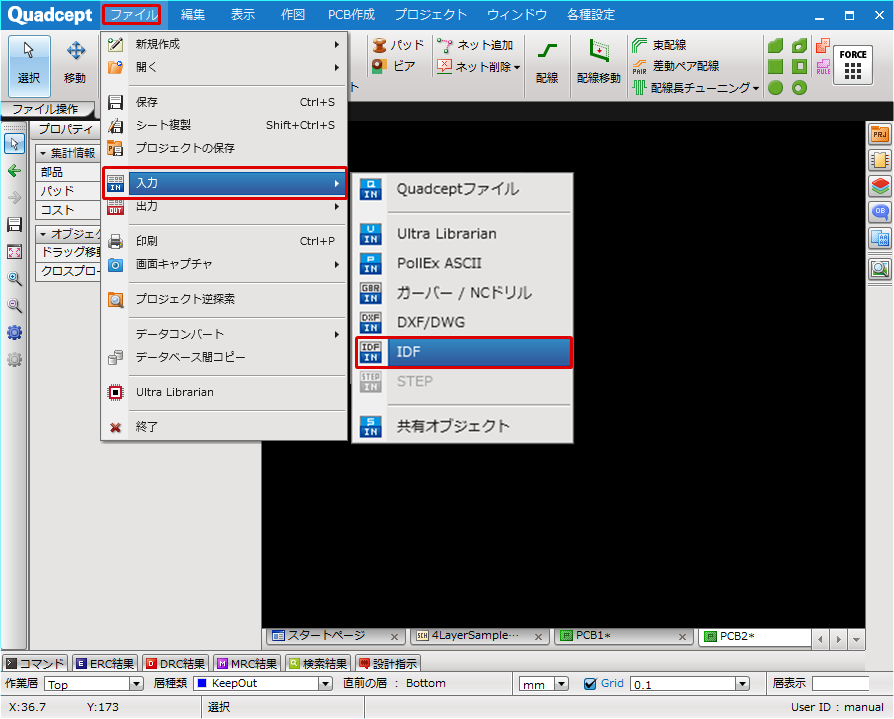The image size is (894, 719).
Task: Open the コマンド tab
Action: (35, 664)
